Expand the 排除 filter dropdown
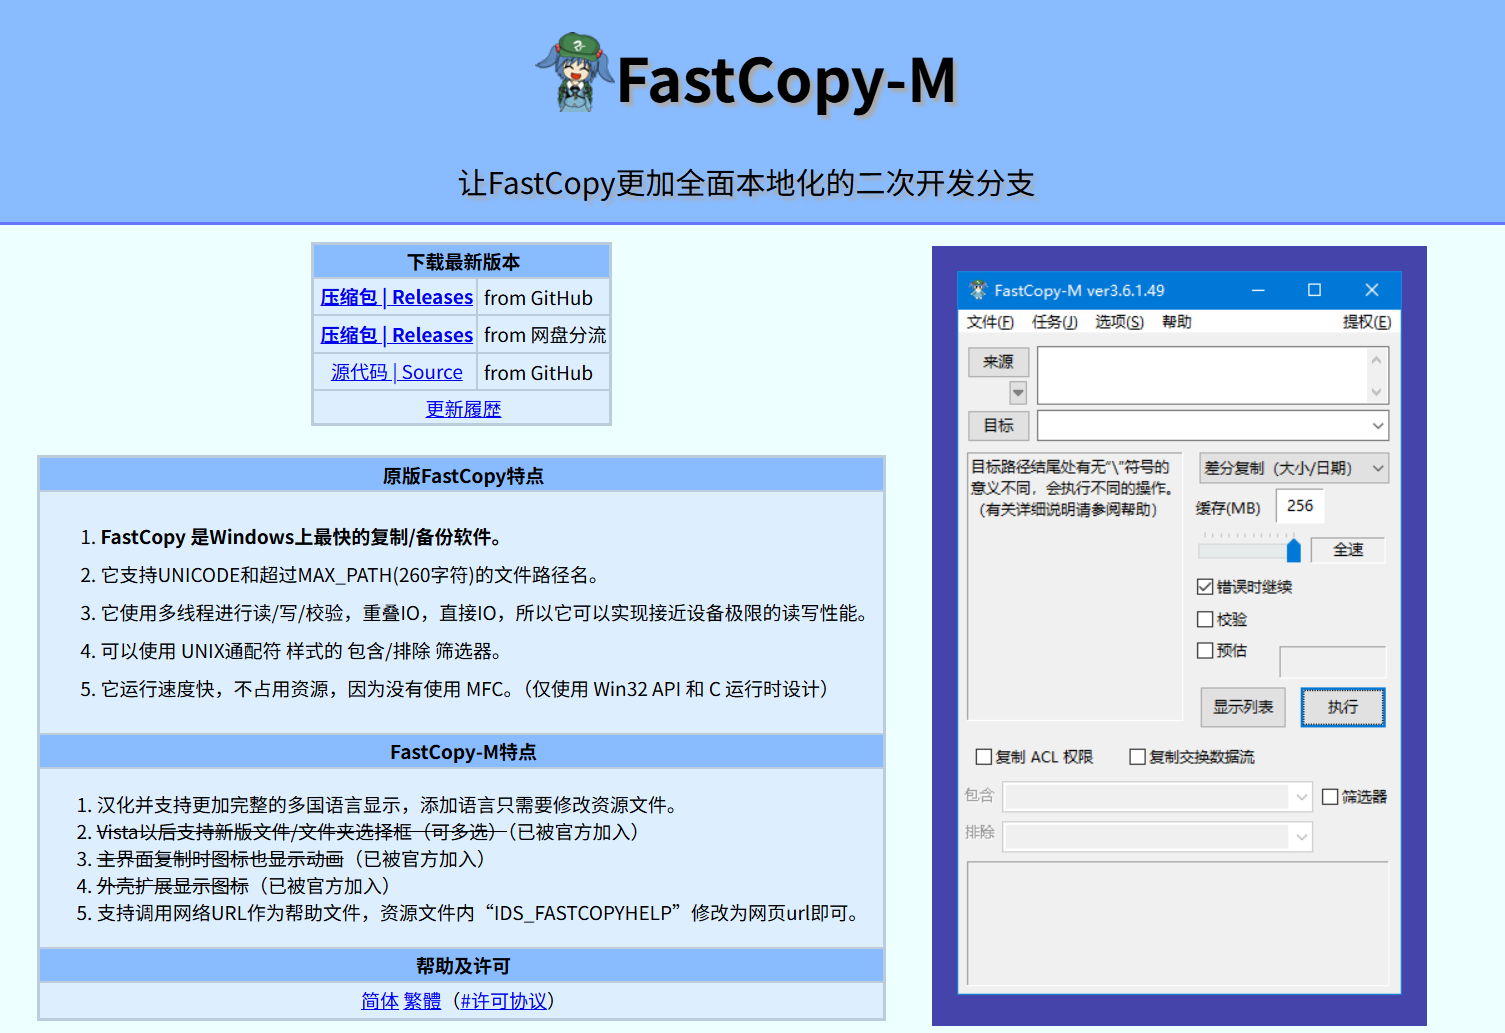Screen dimensions: 1505x1033 [x=1301, y=837]
